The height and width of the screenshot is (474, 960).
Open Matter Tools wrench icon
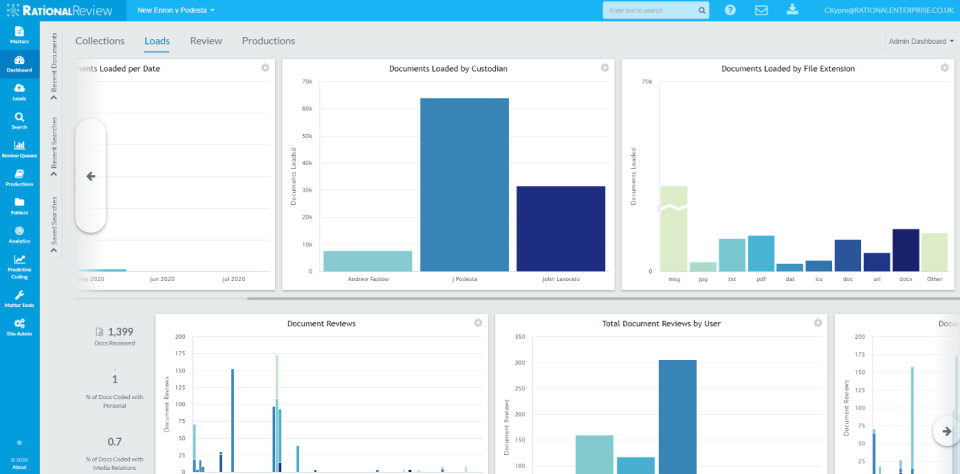19,297
